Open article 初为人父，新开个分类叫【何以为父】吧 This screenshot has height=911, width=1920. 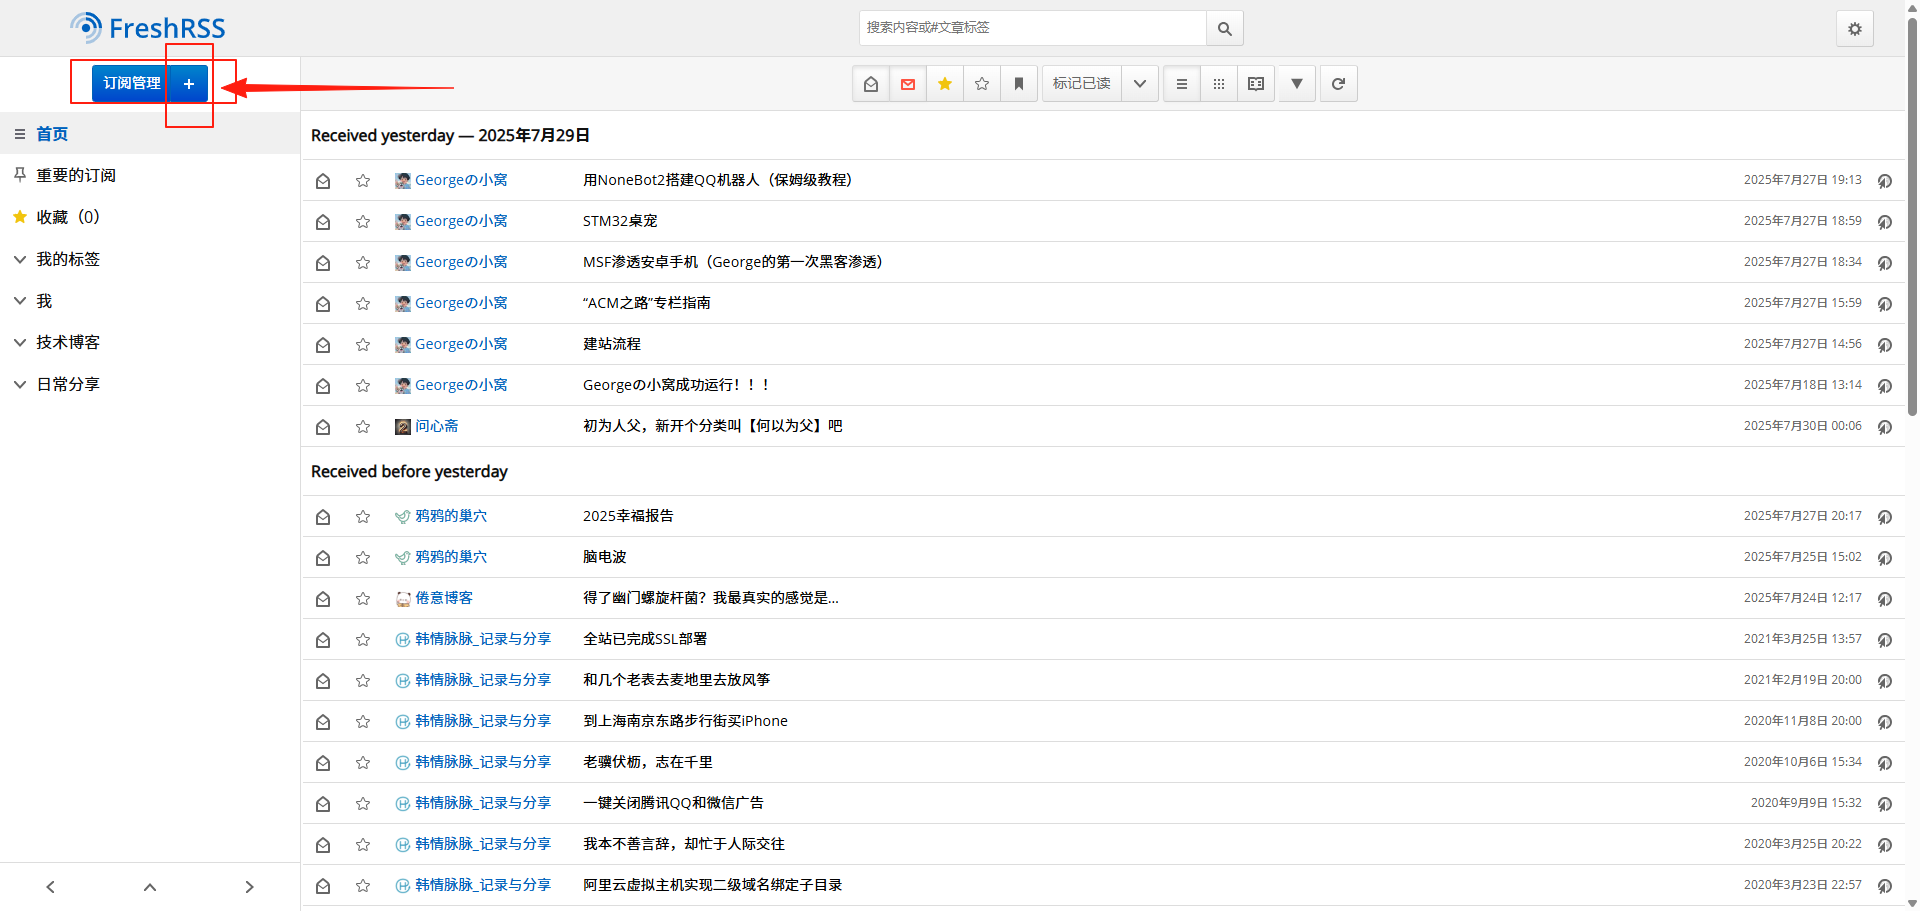[x=712, y=426]
